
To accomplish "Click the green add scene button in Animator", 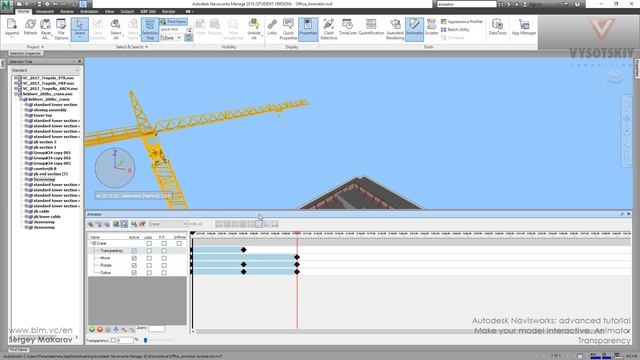I will click(x=92, y=329).
